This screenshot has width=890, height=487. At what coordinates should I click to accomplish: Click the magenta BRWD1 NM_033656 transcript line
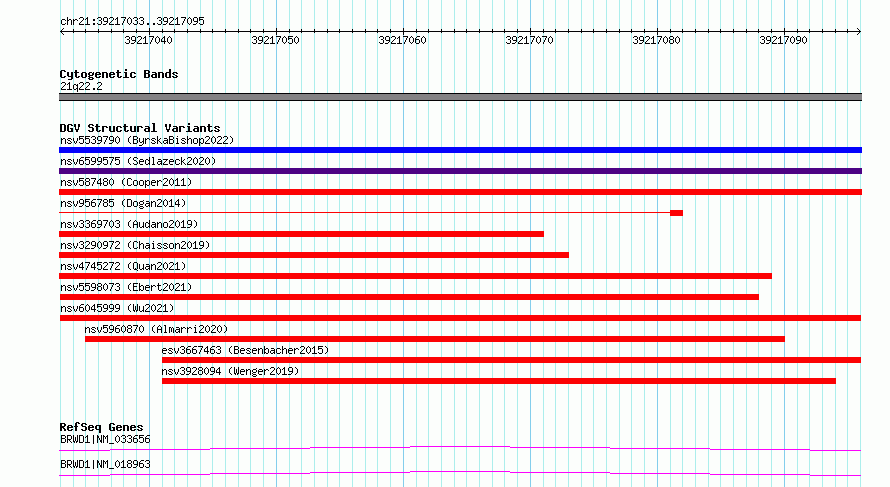460,448
